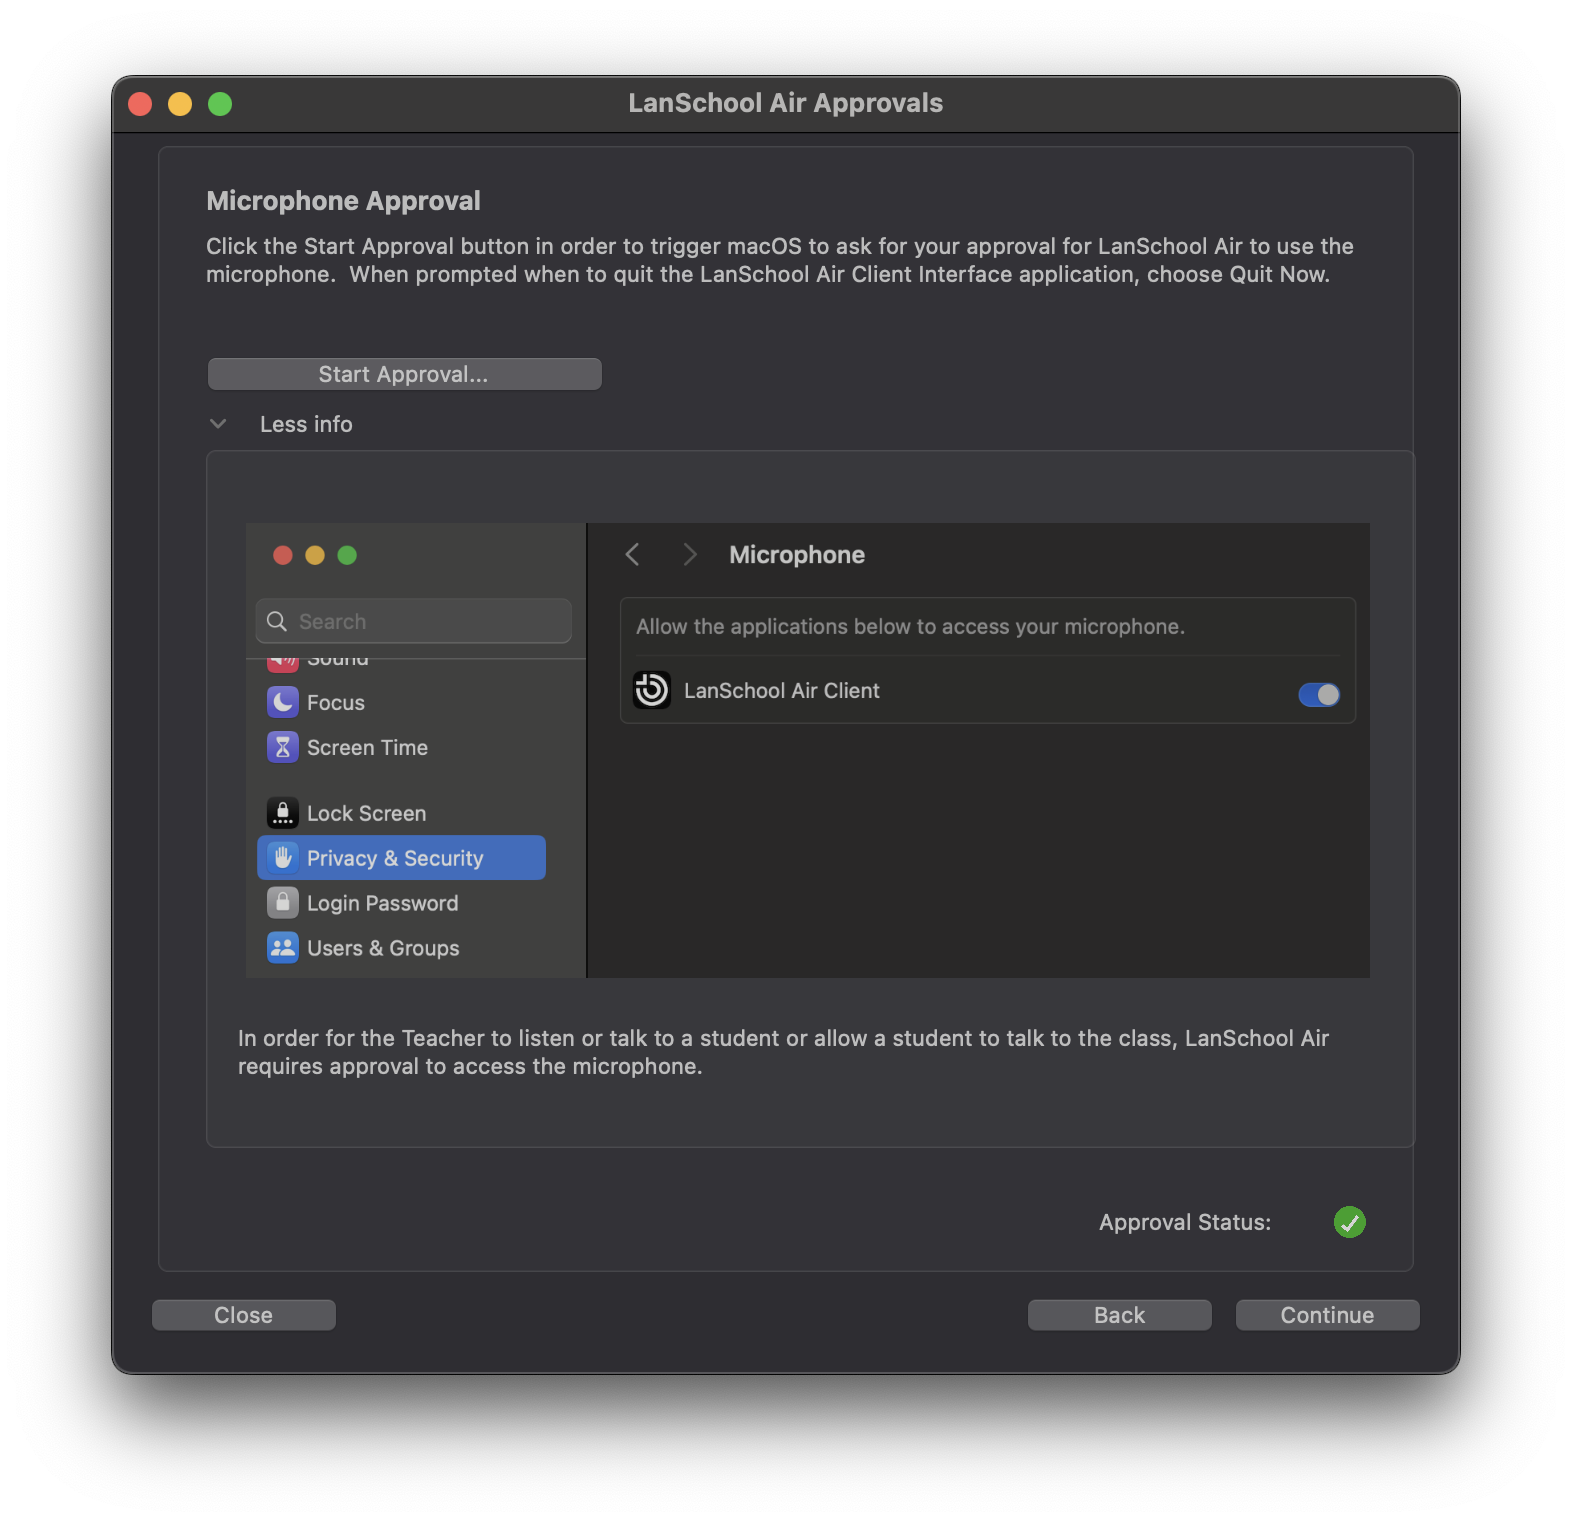Image resolution: width=1572 pixels, height=1522 pixels.
Task: Toggle the LanSchool Air Client microphone switch
Action: [x=1318, y=694]
